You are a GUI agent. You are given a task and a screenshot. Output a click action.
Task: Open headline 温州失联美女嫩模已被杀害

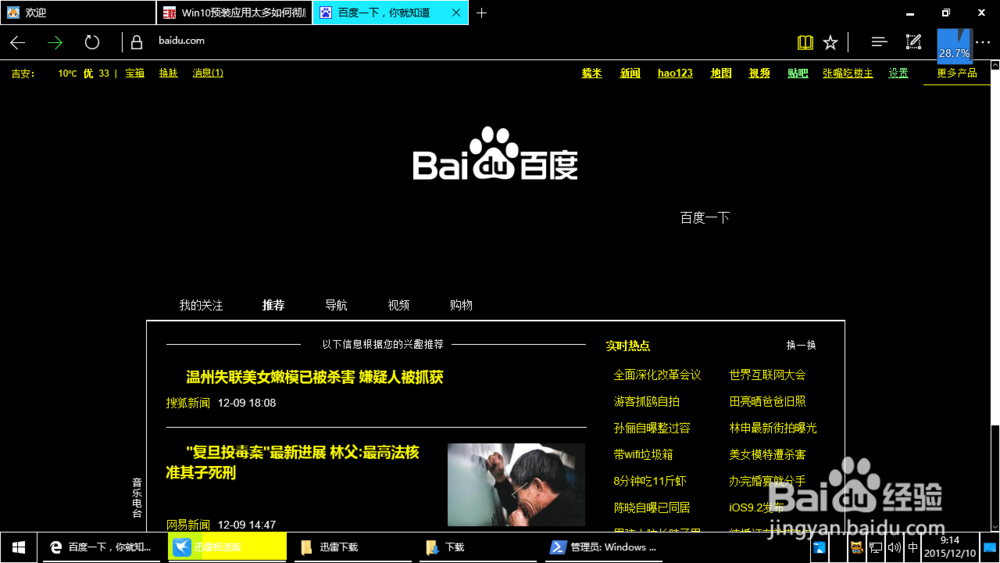click(314, 377)
